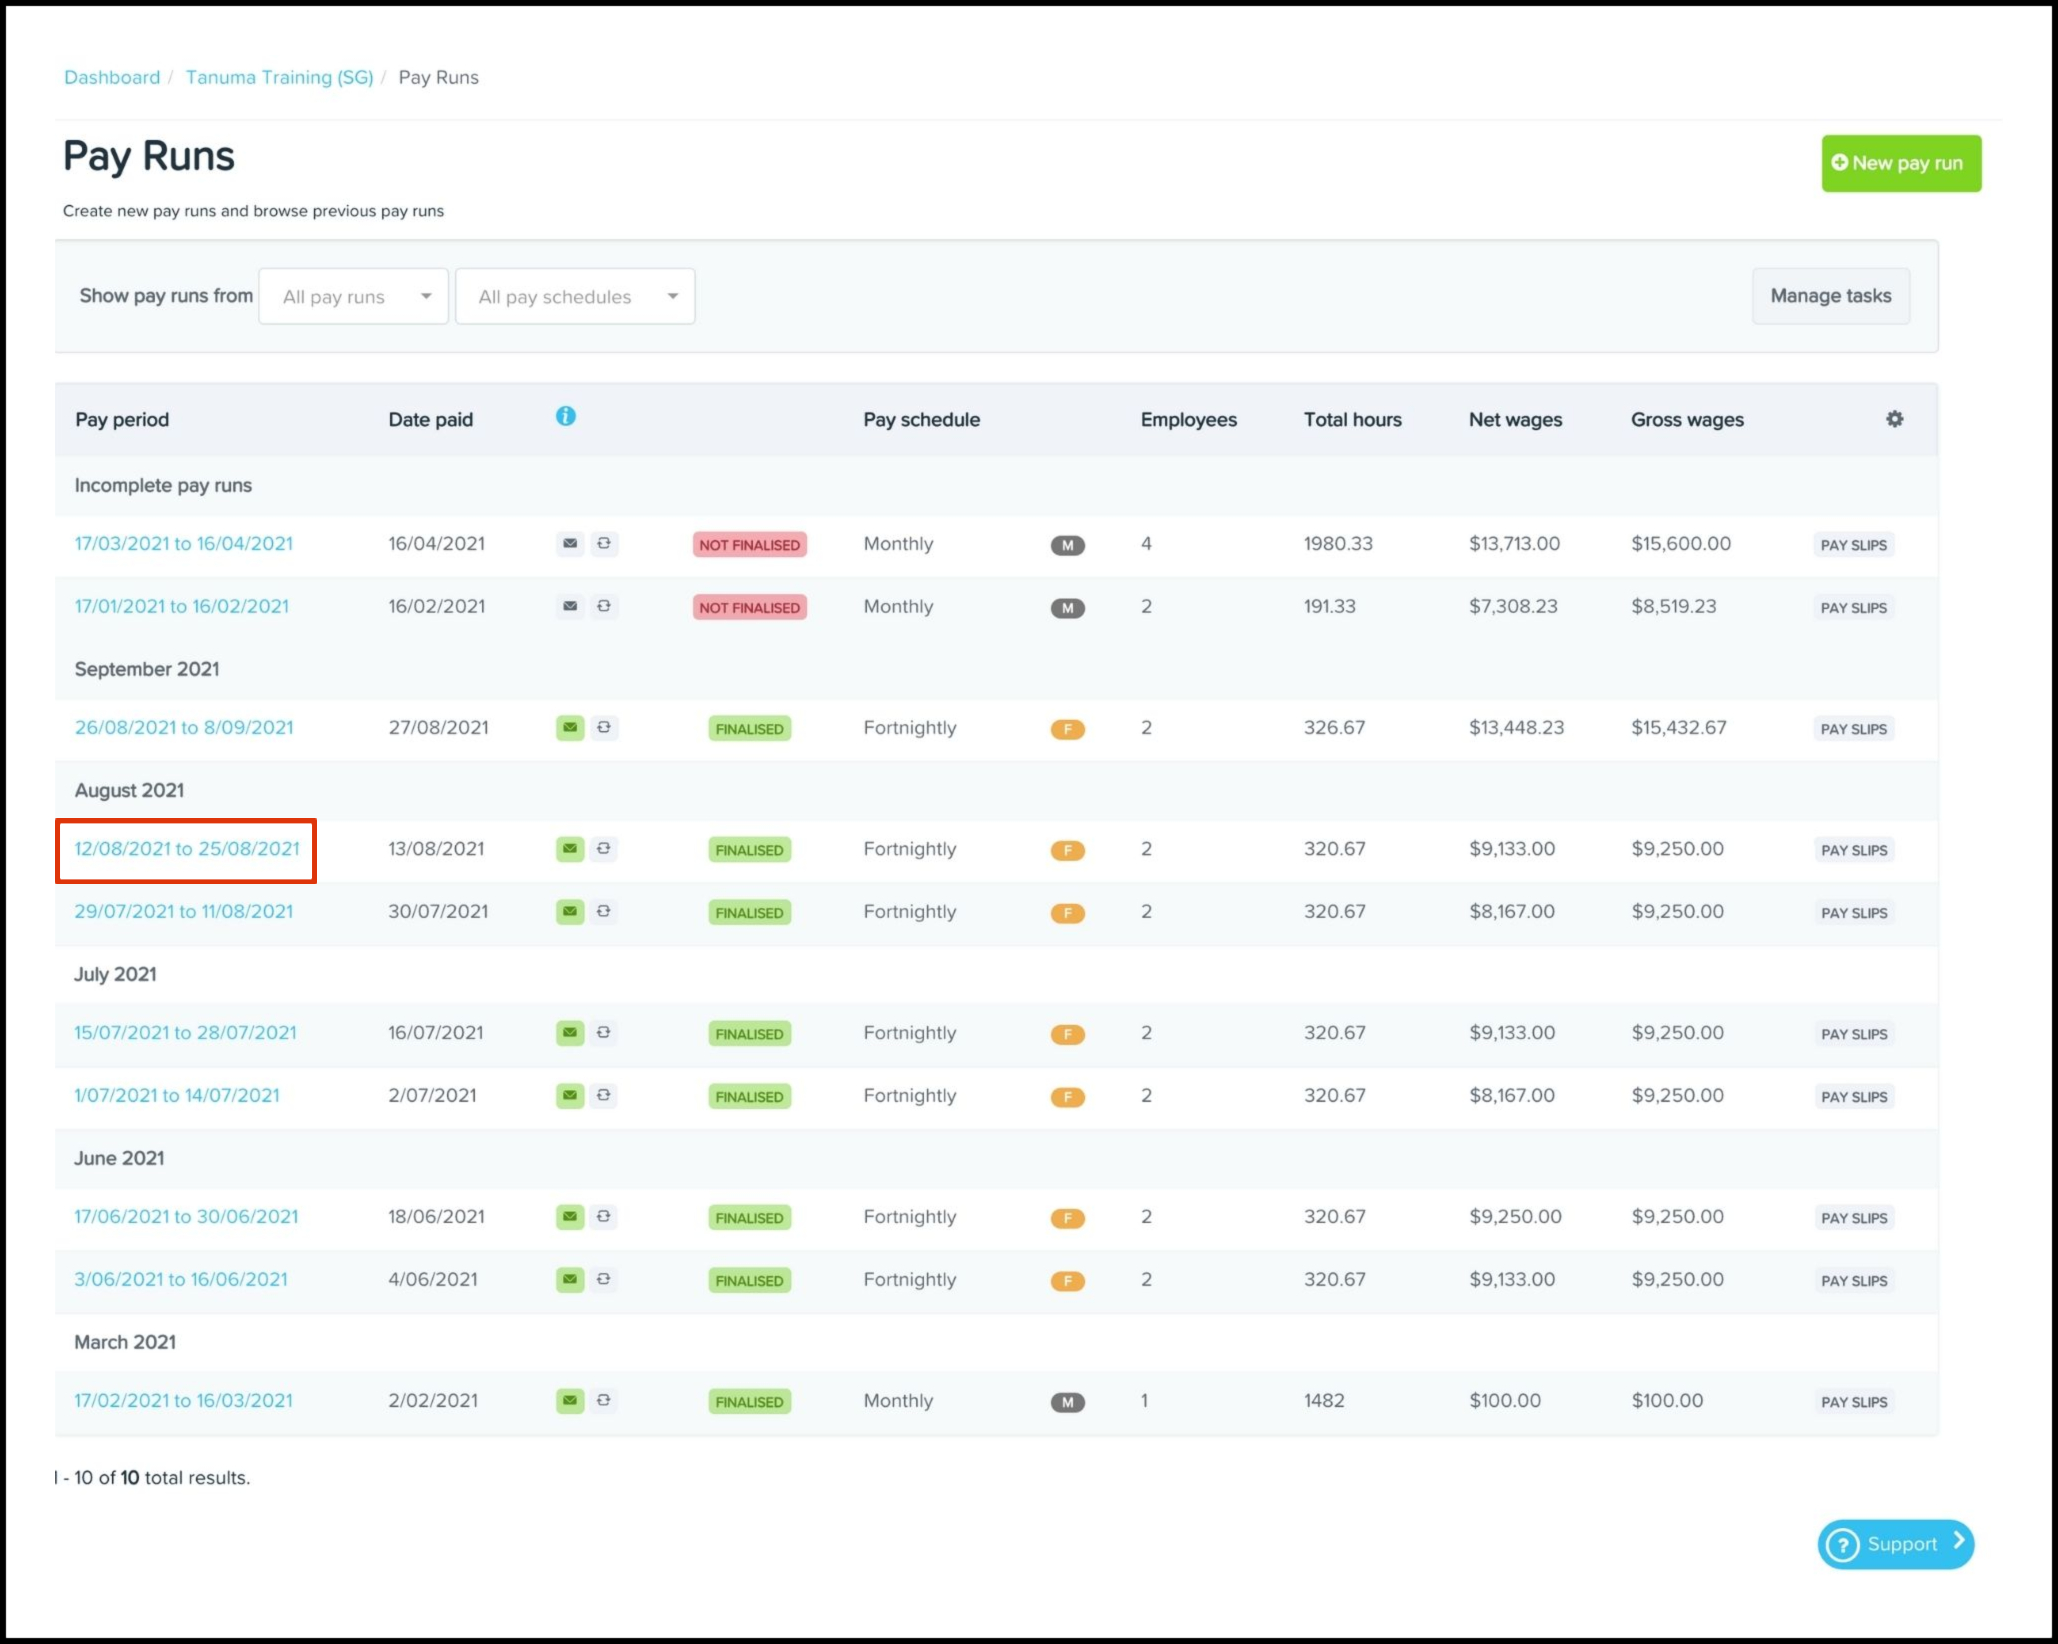
Task: Click the recurring icon for 12/08/2021 pay run
Action: click(604, 849)
